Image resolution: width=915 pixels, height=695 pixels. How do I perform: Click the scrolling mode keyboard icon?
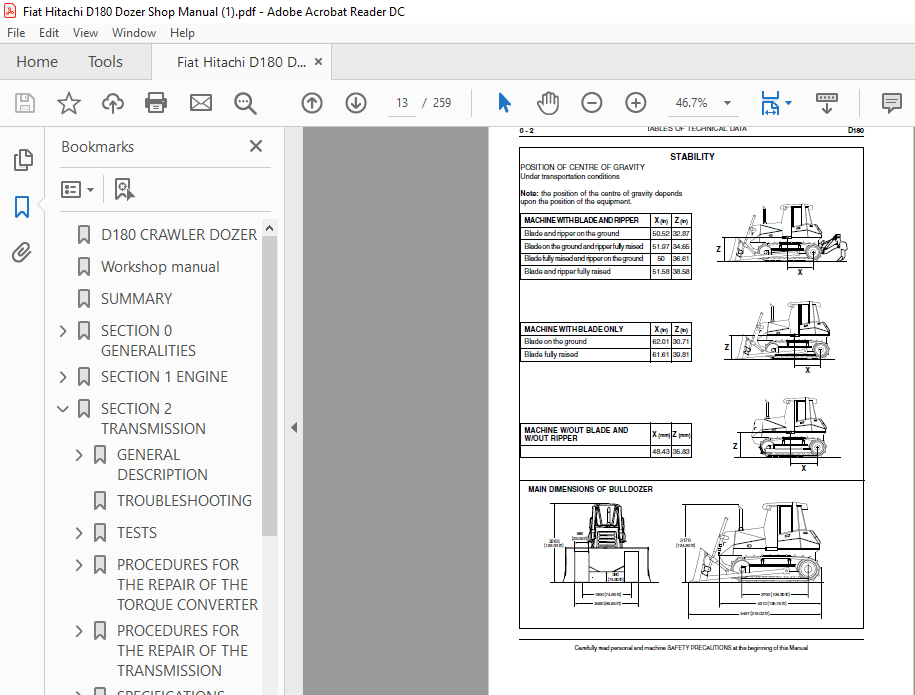827,103
